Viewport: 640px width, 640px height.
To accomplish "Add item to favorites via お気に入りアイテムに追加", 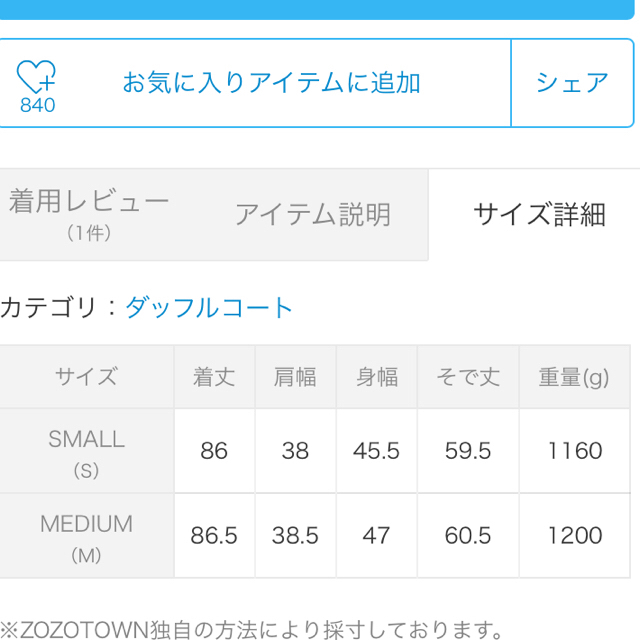I will [x=271, y=82].
